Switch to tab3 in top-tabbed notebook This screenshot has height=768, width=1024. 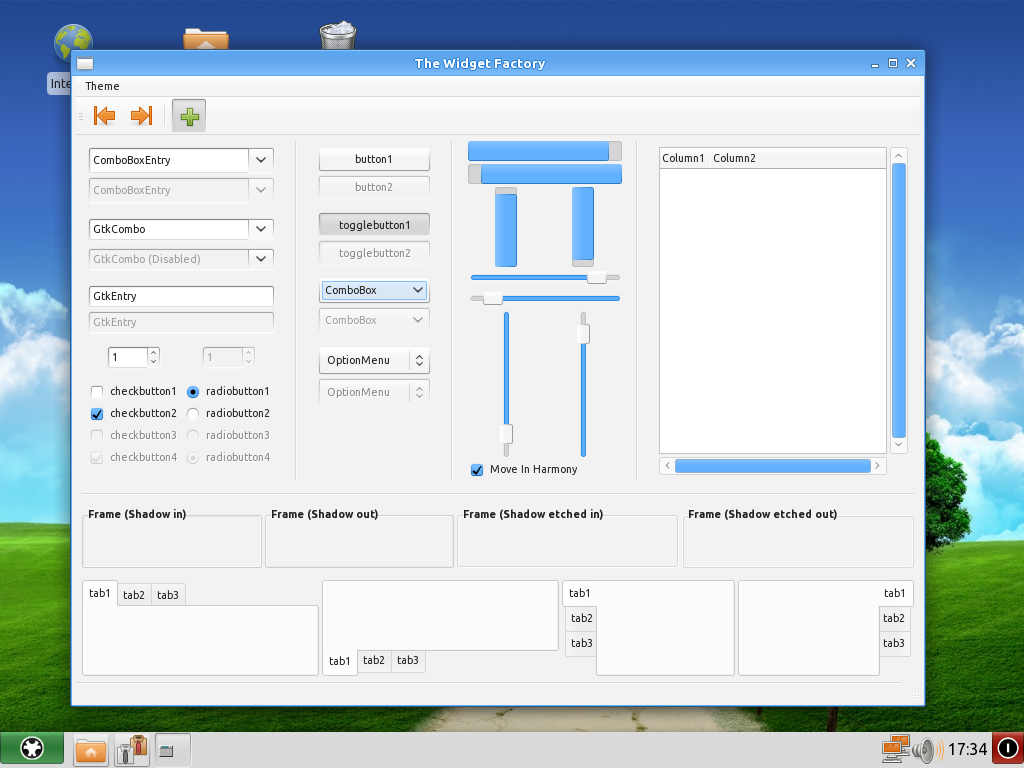168,595
